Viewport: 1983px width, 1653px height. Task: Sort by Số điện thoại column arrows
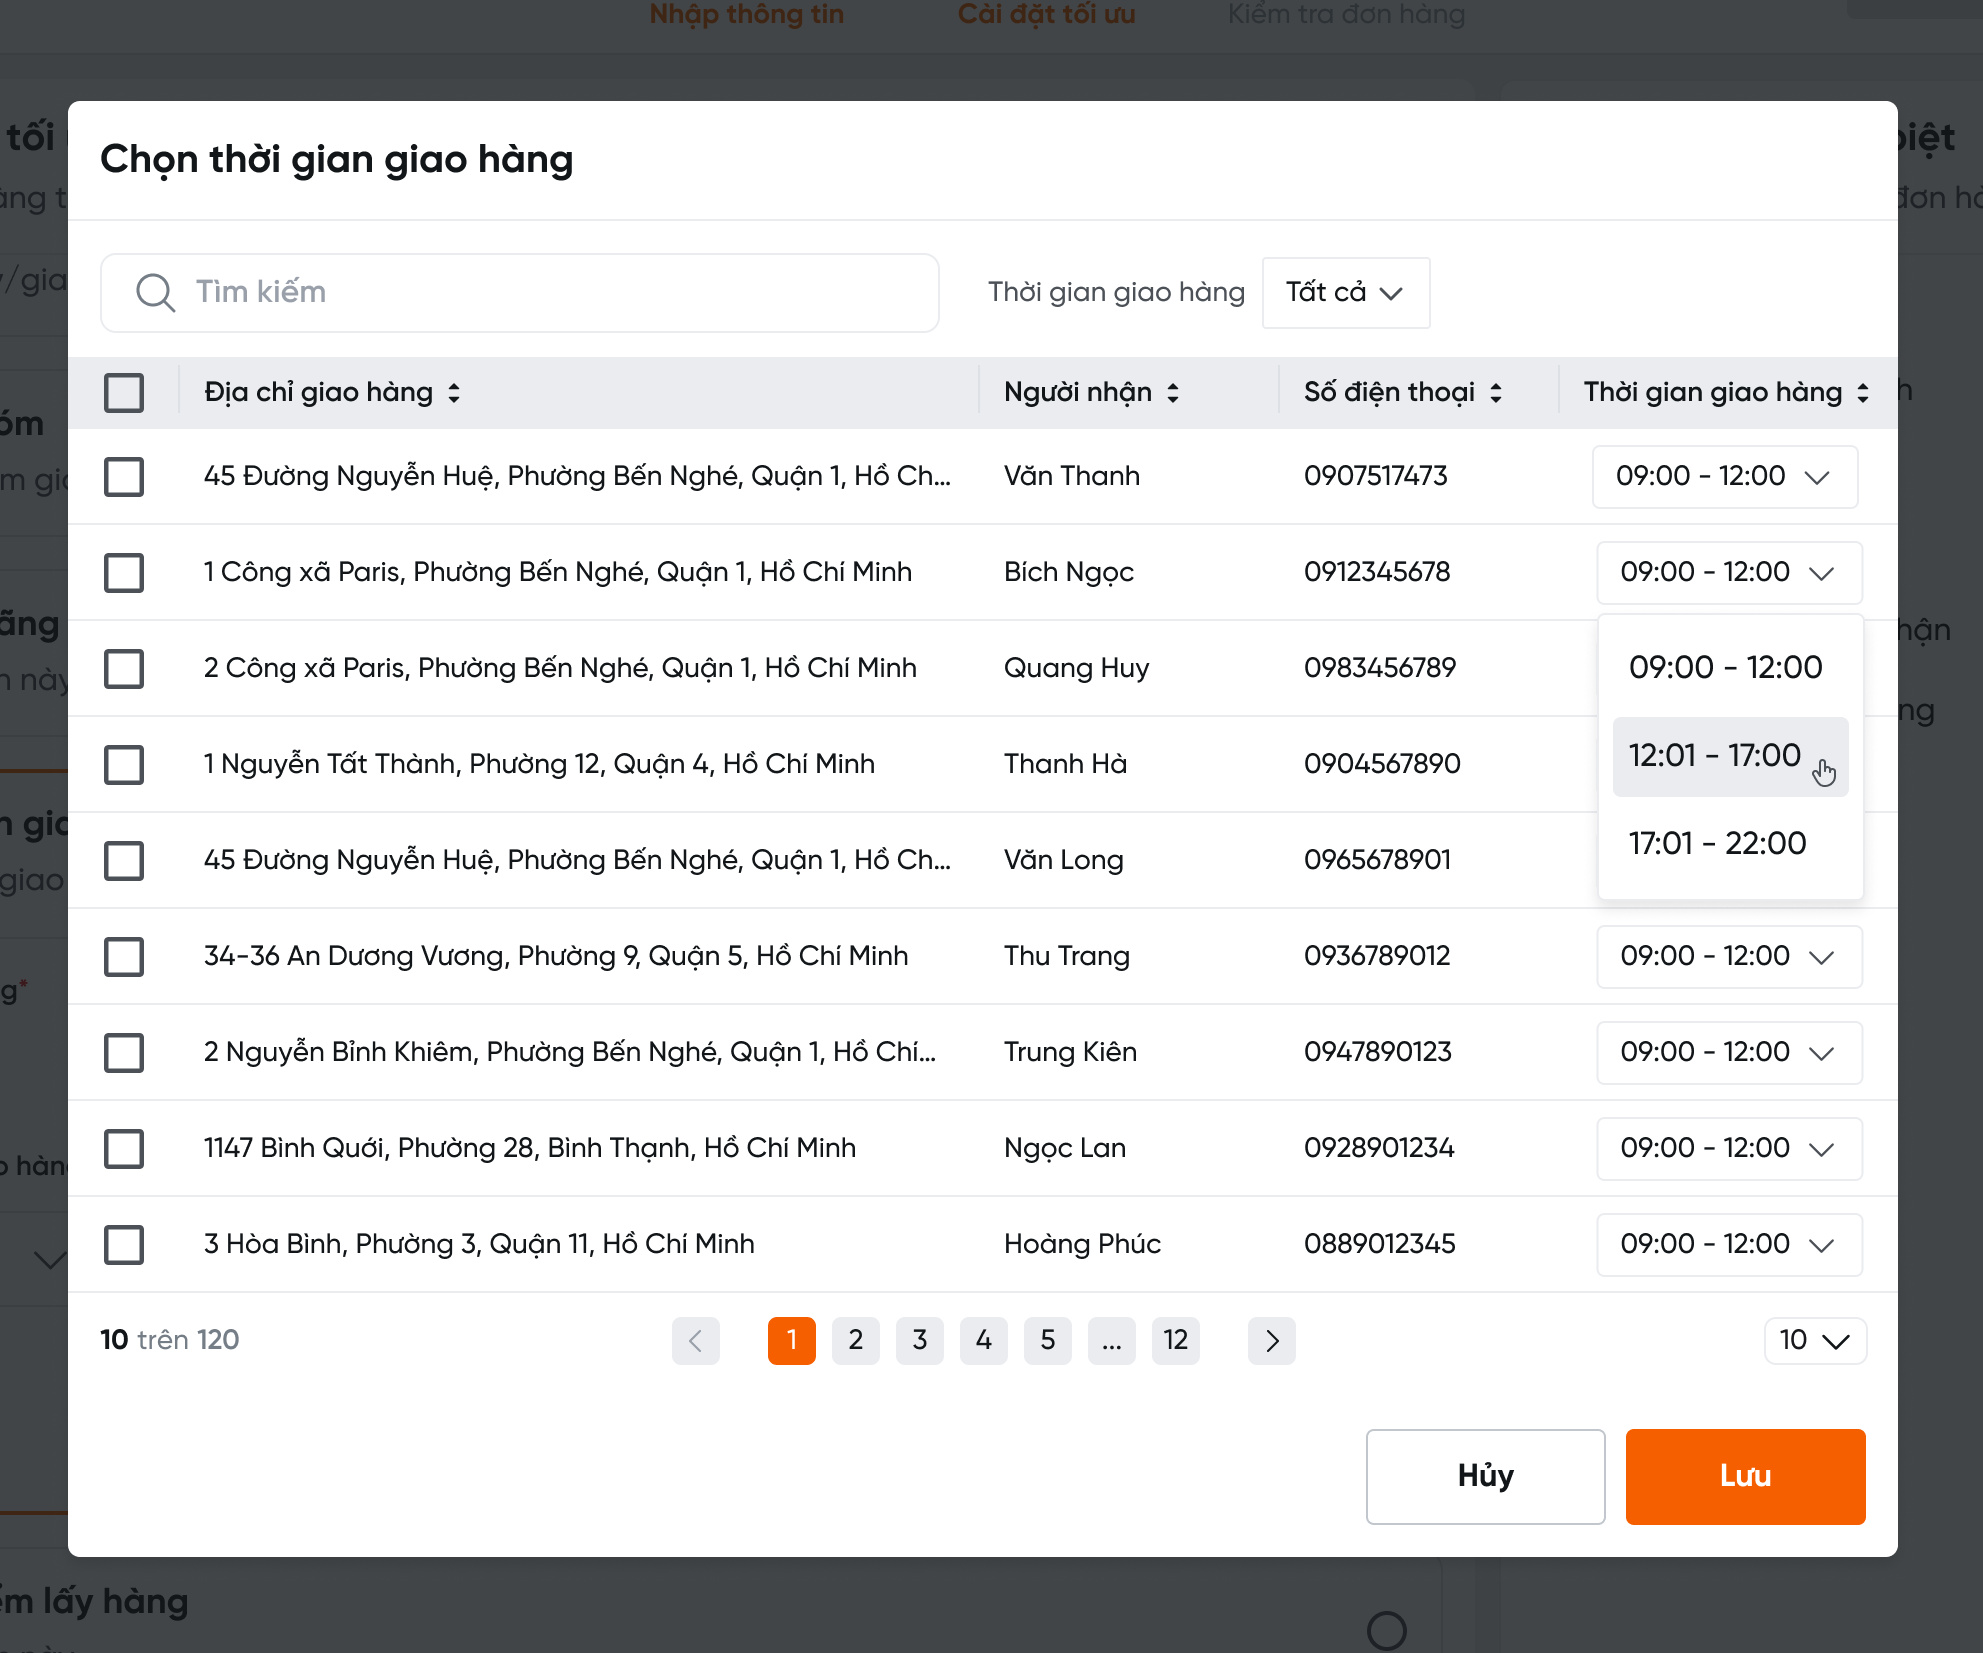(1496, 393)
